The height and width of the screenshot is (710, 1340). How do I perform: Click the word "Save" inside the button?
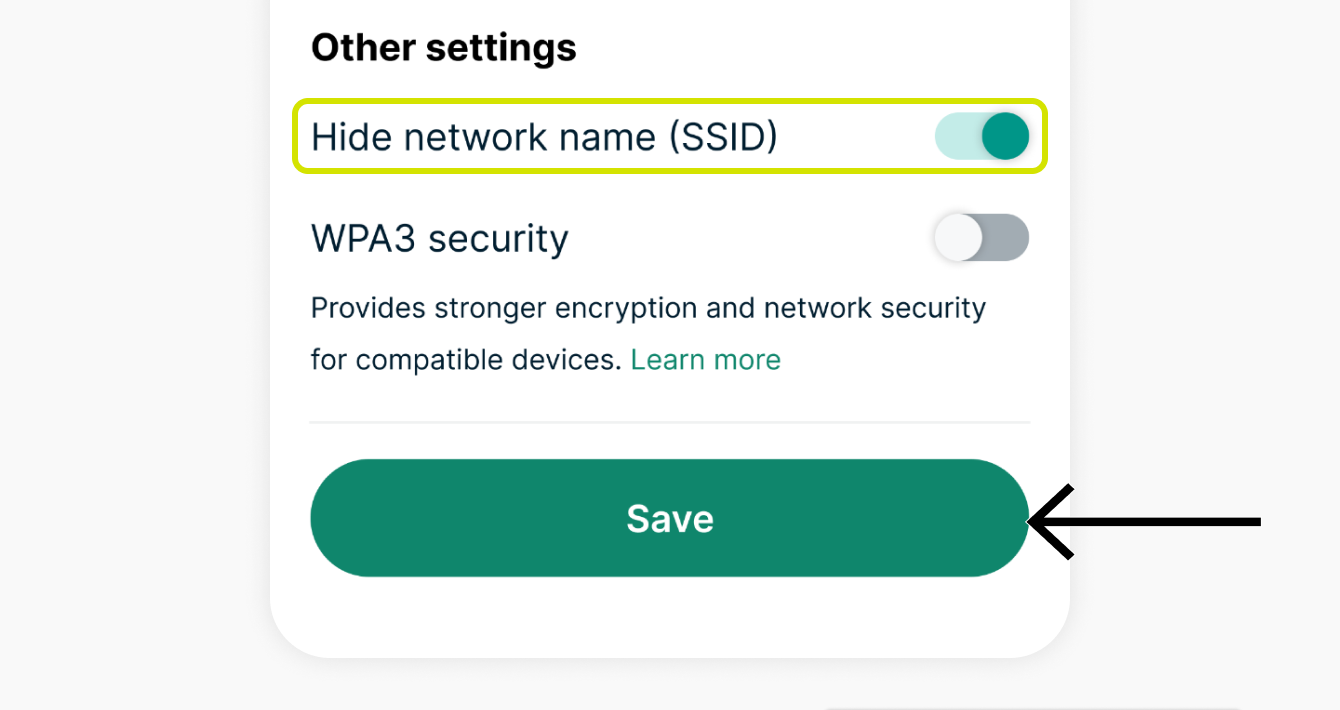[669, 519]
